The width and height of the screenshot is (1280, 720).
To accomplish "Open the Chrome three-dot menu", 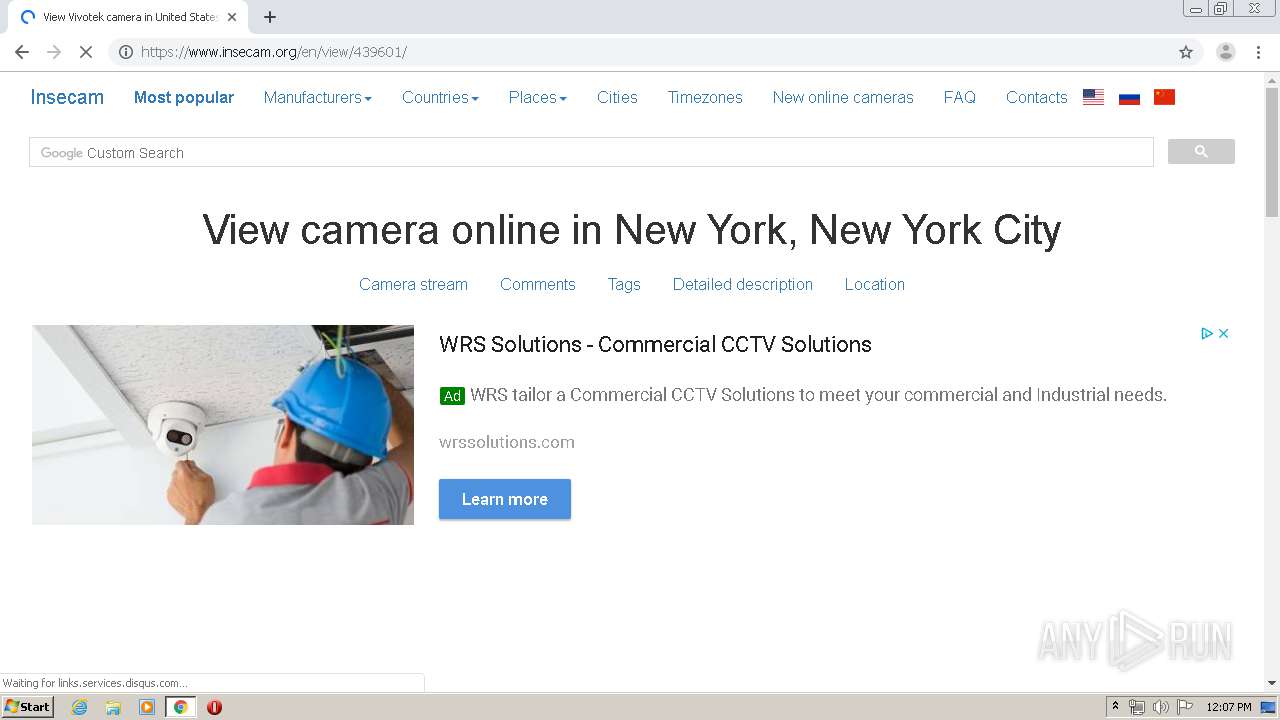I will click(1258, 52).
